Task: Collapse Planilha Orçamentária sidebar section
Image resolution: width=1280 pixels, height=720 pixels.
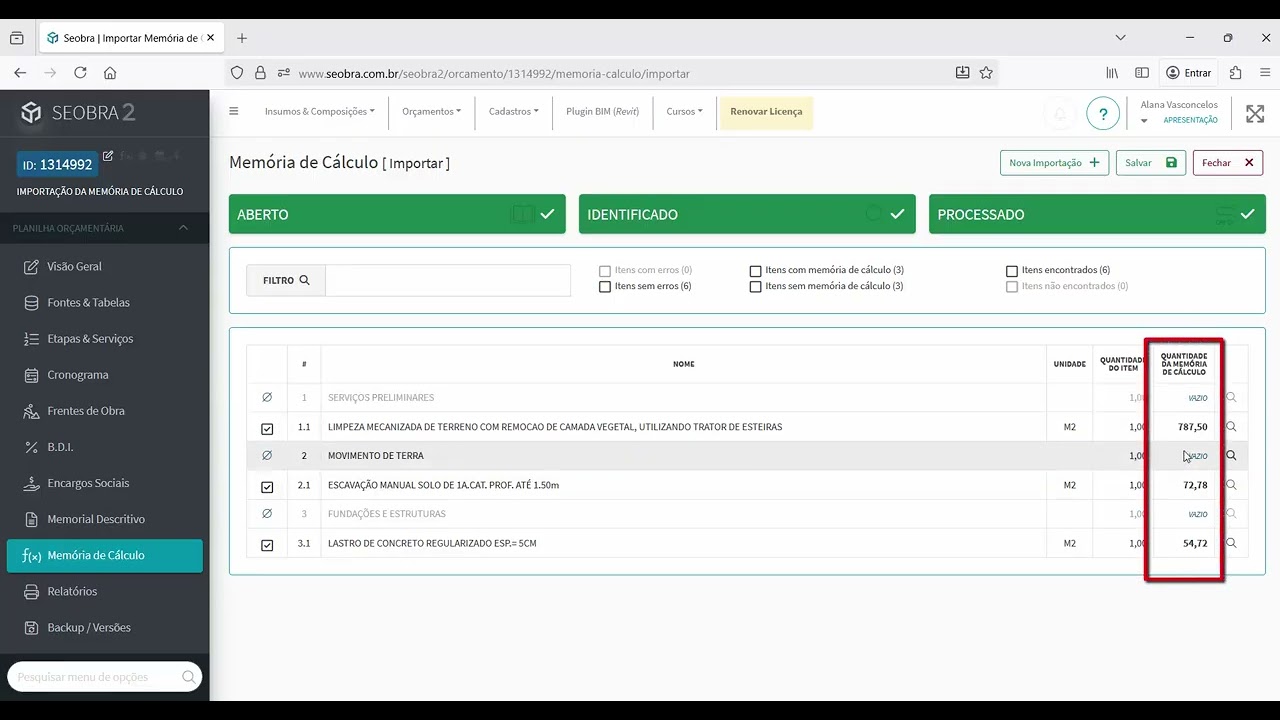Action: tap(183, 228)
